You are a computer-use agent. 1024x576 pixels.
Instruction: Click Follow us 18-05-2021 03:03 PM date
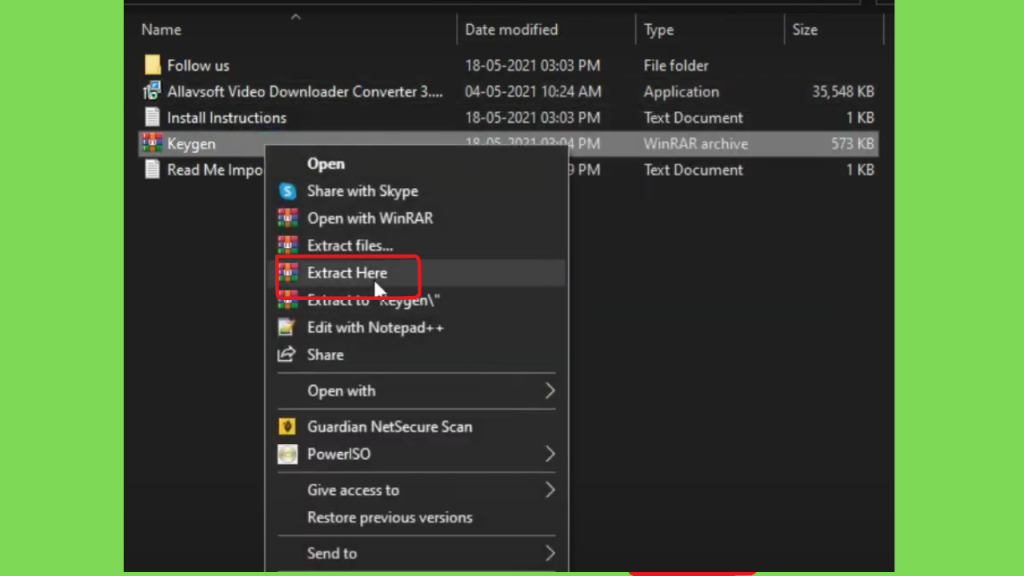point(532,65)
